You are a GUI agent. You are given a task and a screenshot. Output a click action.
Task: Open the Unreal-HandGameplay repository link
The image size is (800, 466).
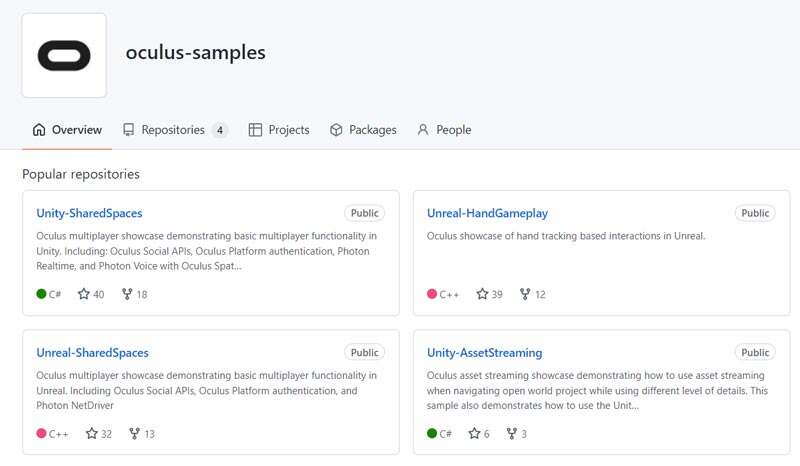[487, 213]
